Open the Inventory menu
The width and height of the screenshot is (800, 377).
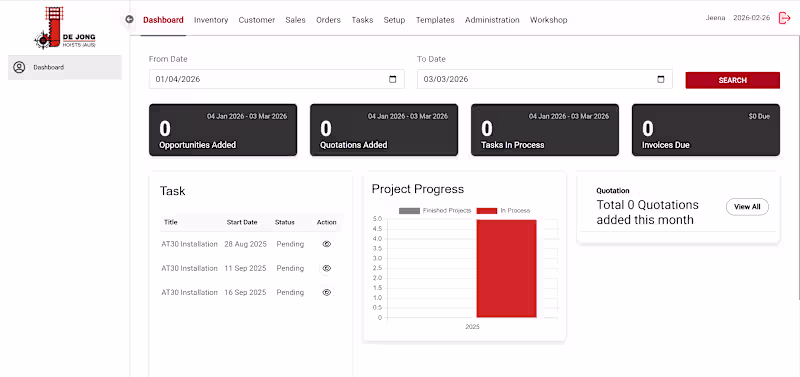coord(211,20)
